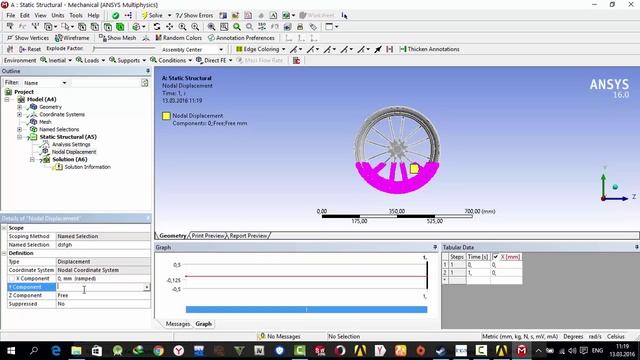The width and height of the screenshot is (640, 360).
Task: Click Reset explode button
Action: tap(30, 49)
